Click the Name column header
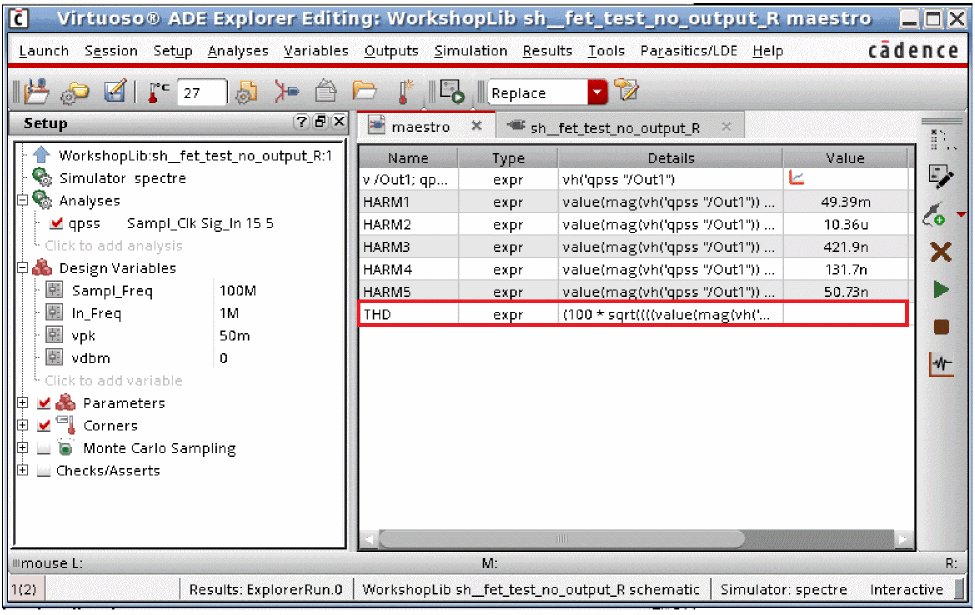This screenshot has height=615, width=975. coord(409,158)
